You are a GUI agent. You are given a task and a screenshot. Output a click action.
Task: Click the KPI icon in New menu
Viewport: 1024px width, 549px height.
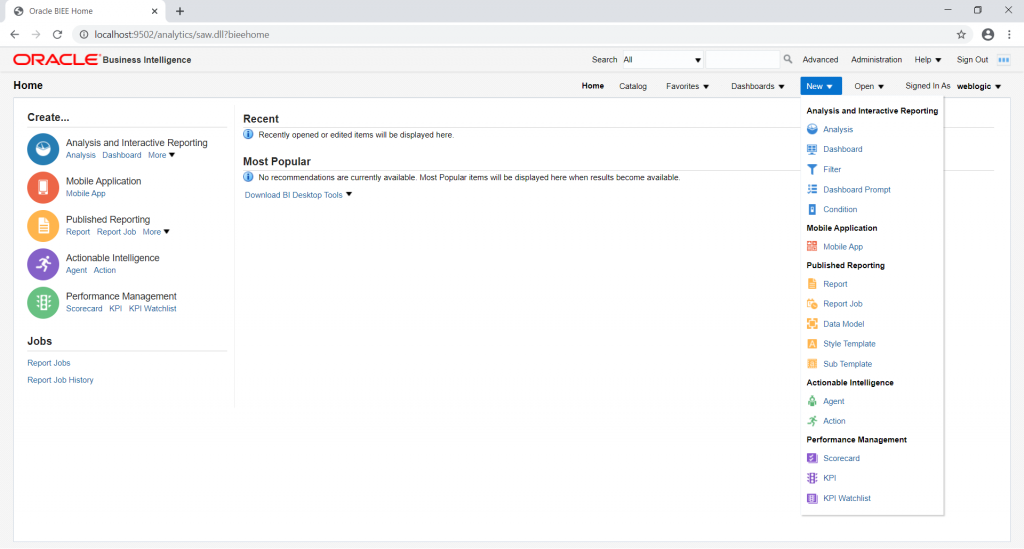tap(812, 478)
